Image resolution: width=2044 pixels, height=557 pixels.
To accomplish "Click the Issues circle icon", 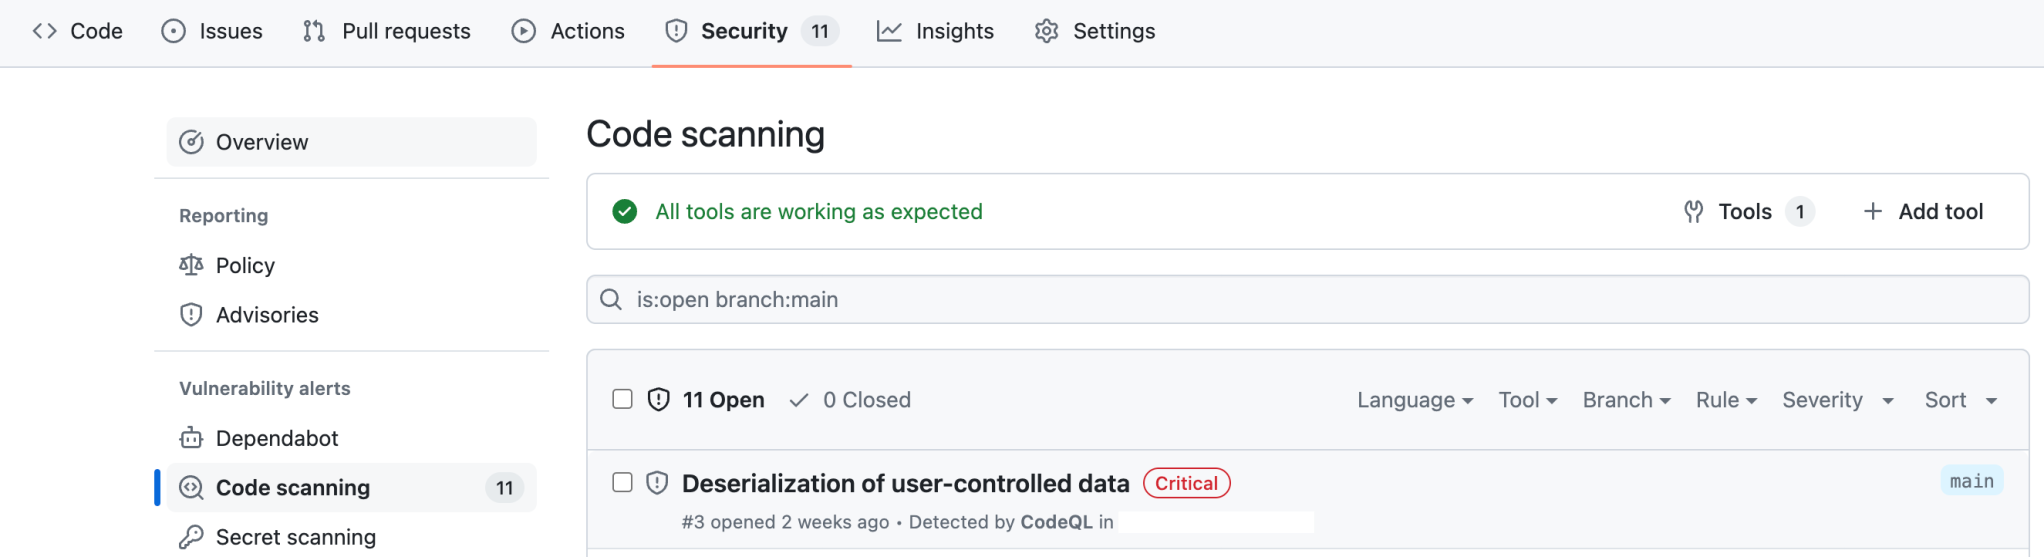I will coord(173,31).
